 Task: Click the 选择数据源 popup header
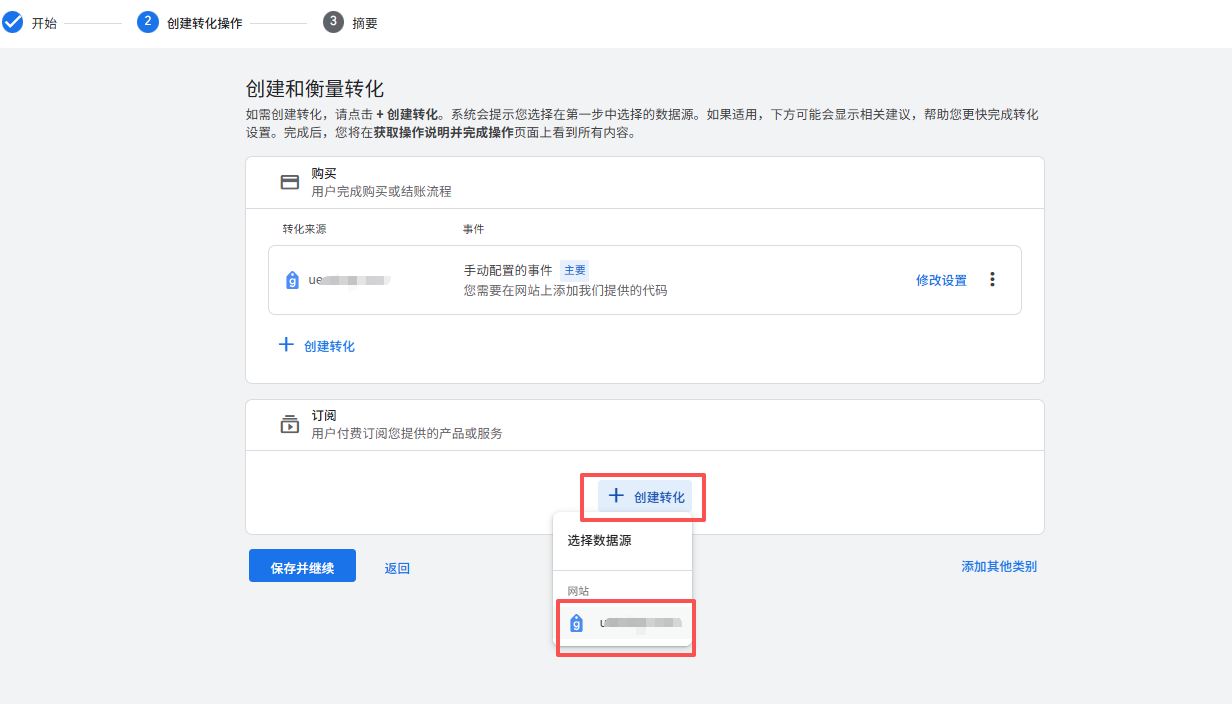[599, 541]
